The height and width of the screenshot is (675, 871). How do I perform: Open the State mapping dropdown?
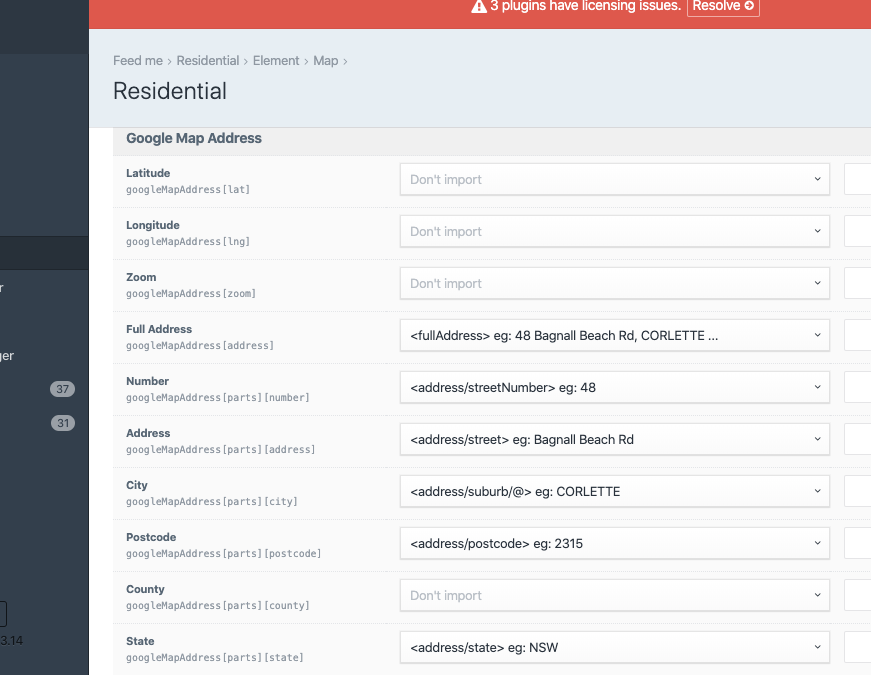(614, 647)
